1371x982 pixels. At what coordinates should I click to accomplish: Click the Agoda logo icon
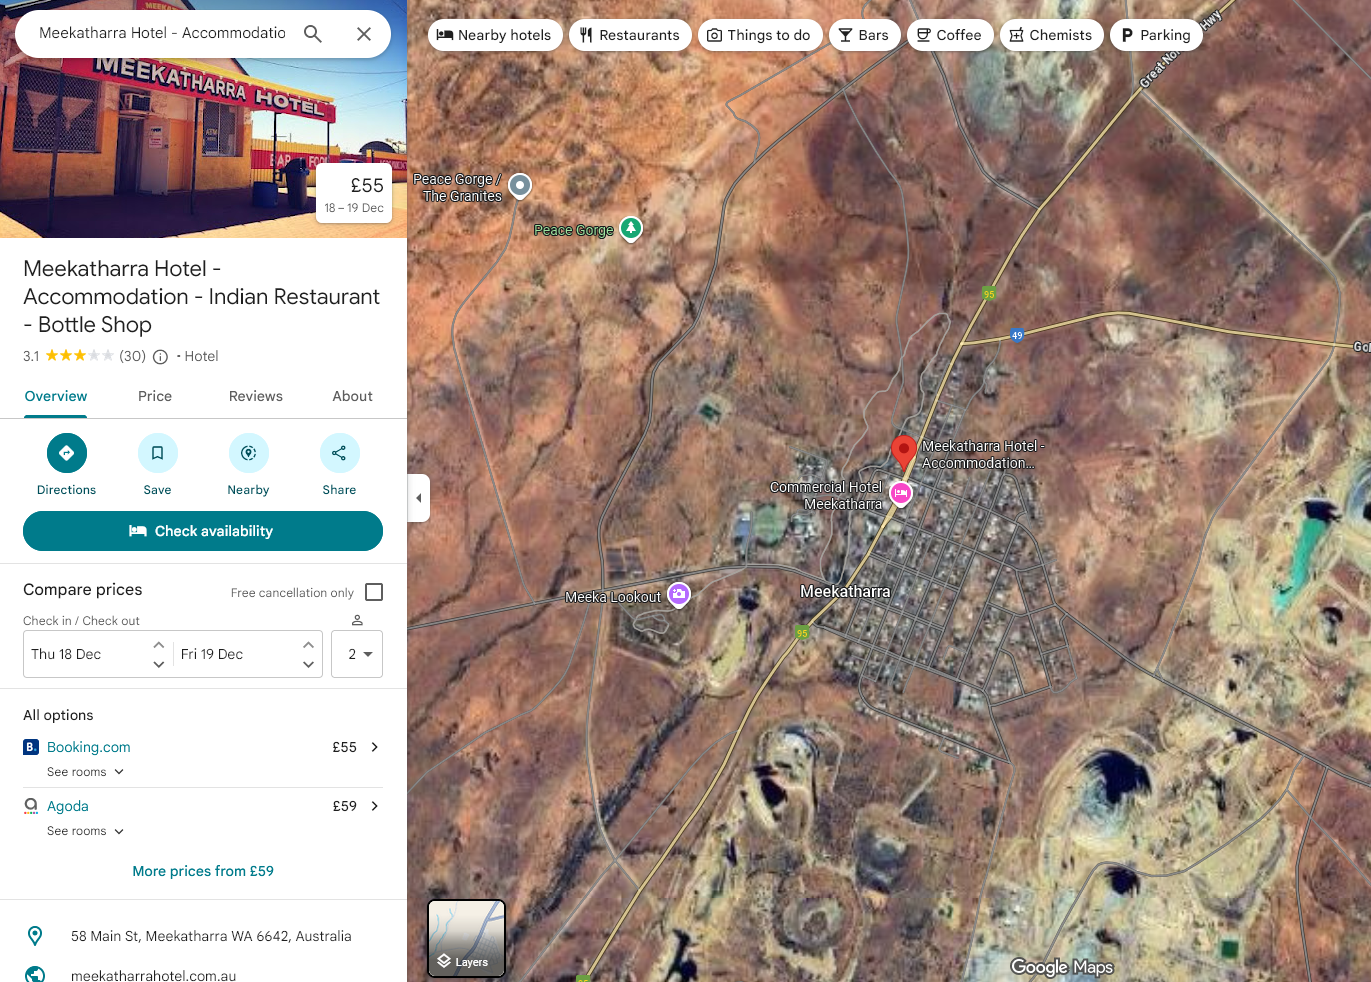click(x=31, y=806)
